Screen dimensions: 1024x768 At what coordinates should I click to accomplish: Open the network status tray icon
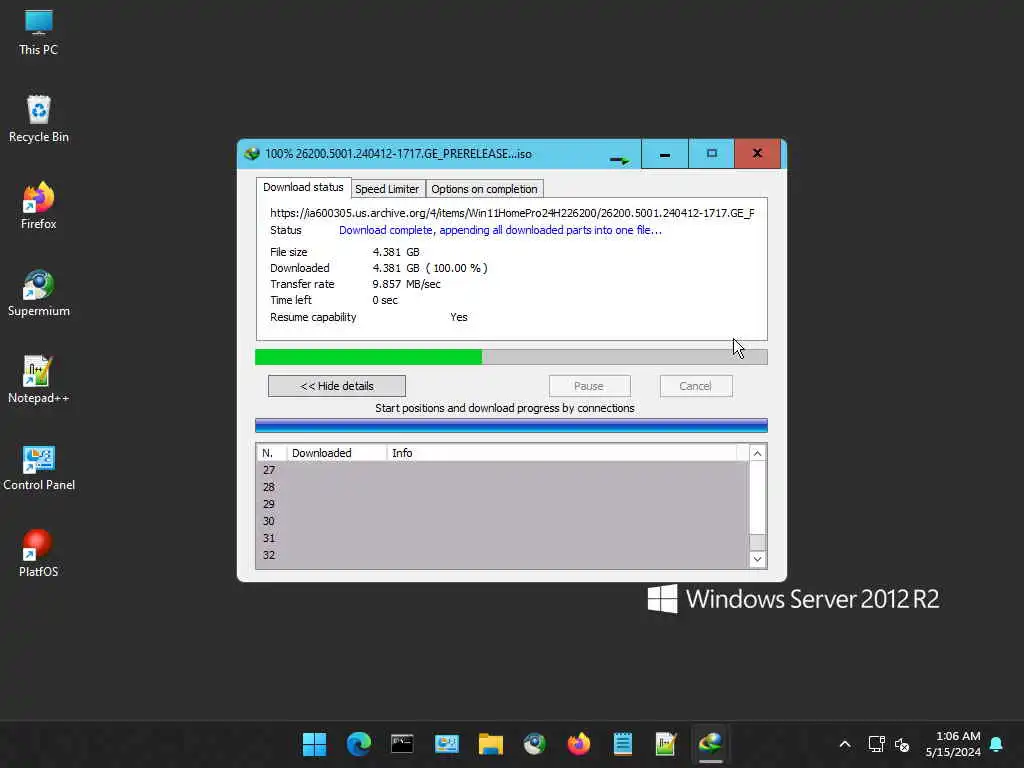pyautogui.click(x=876, y=744)
